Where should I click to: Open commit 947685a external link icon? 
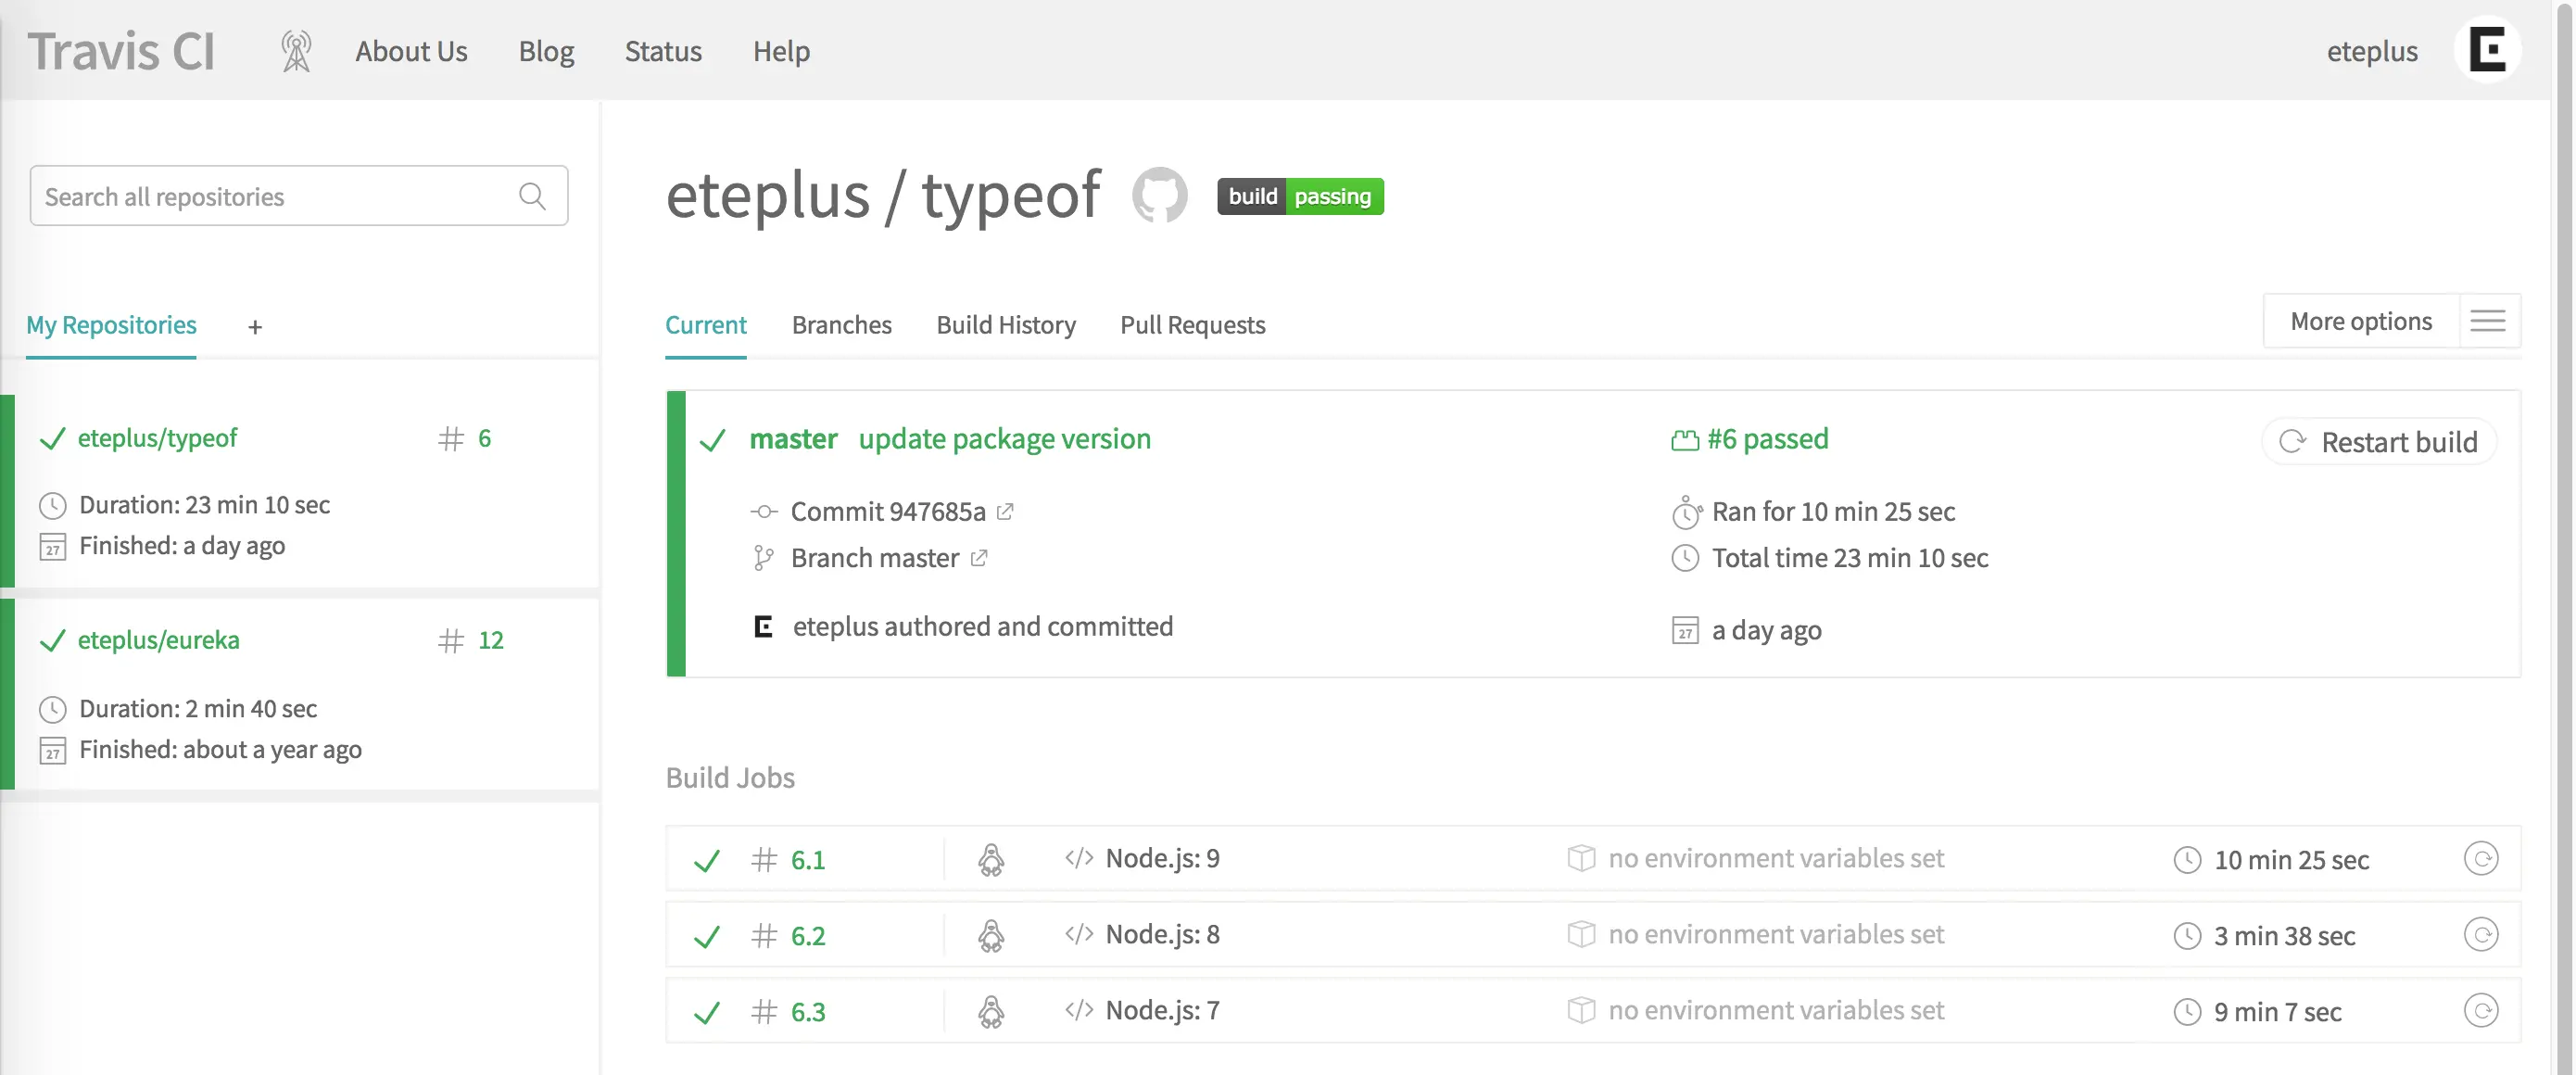[1005, 512]
